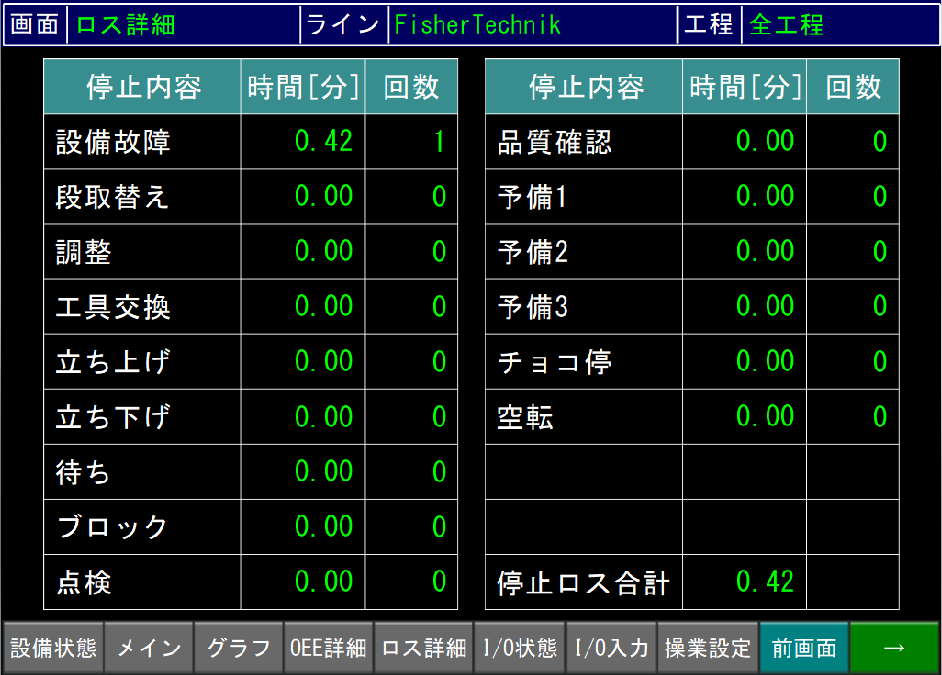Screen dimensions: 942x675
Task: Click the 工程 label in the header
Action: click(x=709, y=25)
